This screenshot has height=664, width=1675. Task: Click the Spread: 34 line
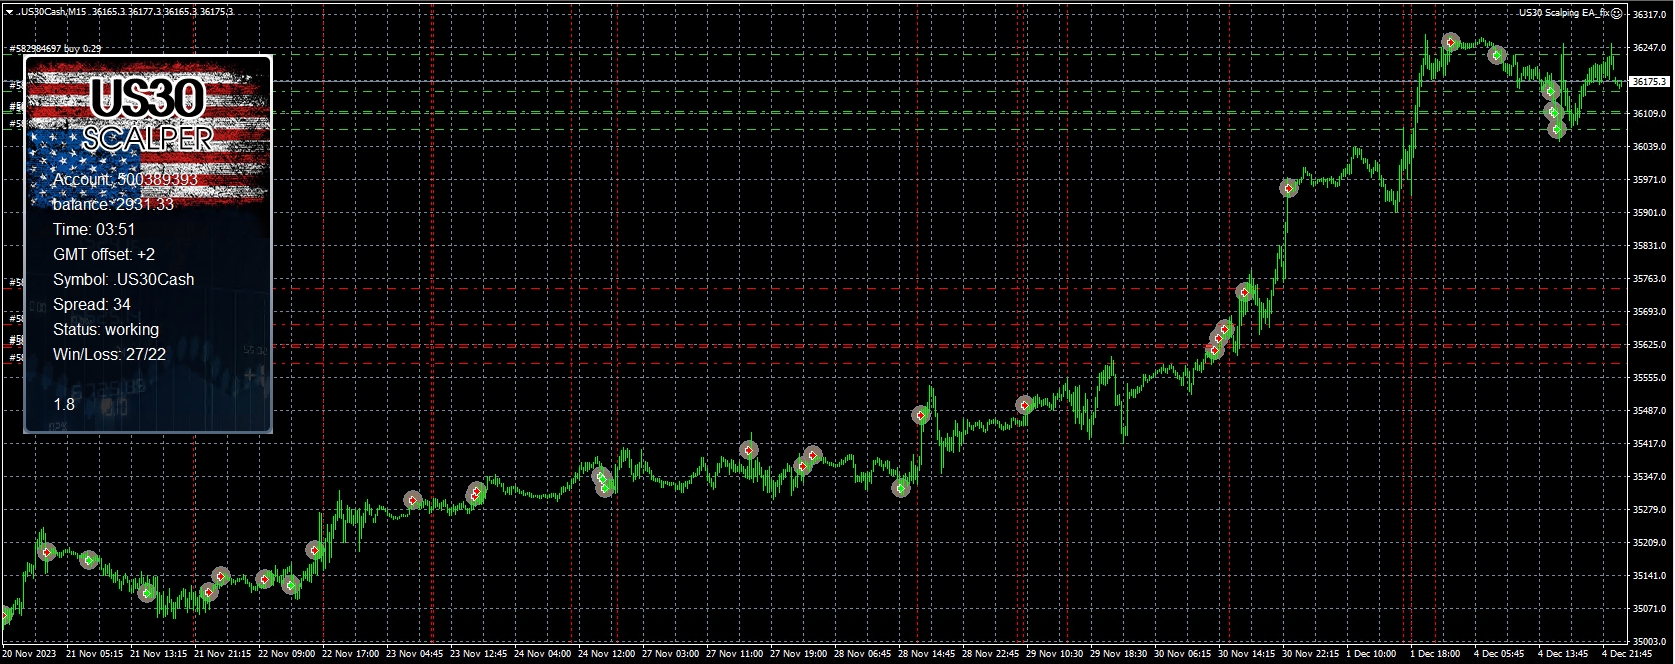point(92,304)
